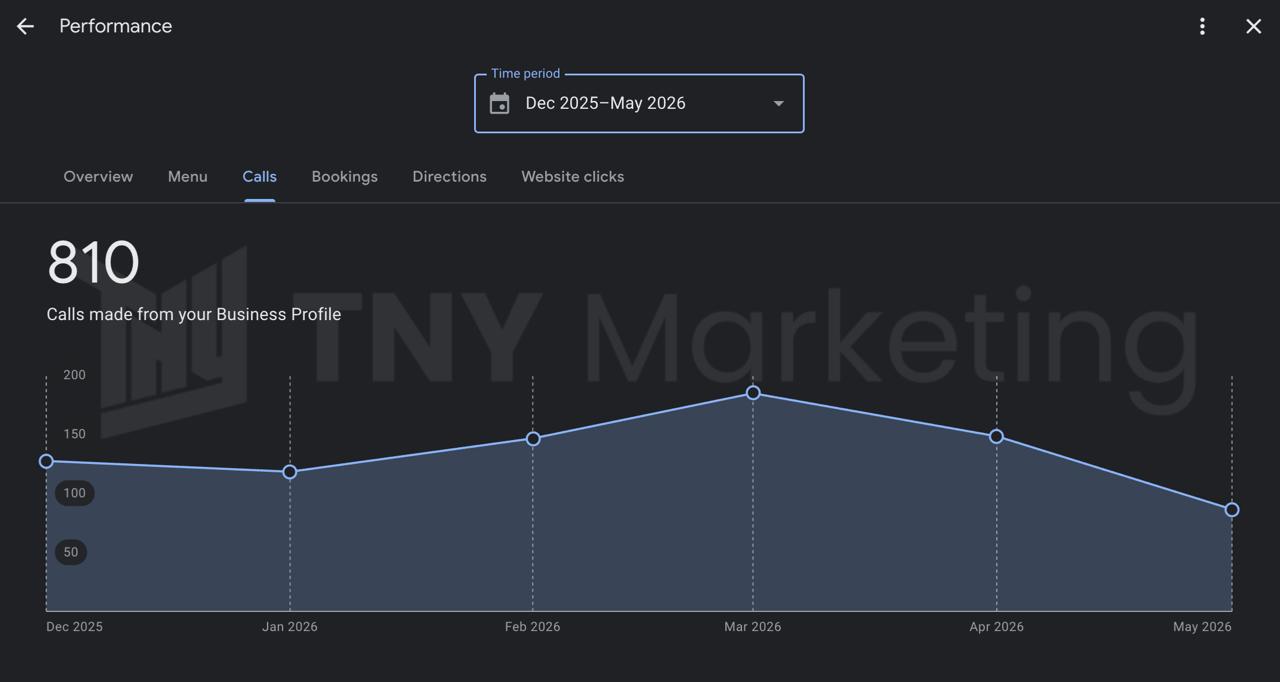1280x682 pixels.
Task: Click the 50 y-axis label
Action: click(x=70, y=552)
